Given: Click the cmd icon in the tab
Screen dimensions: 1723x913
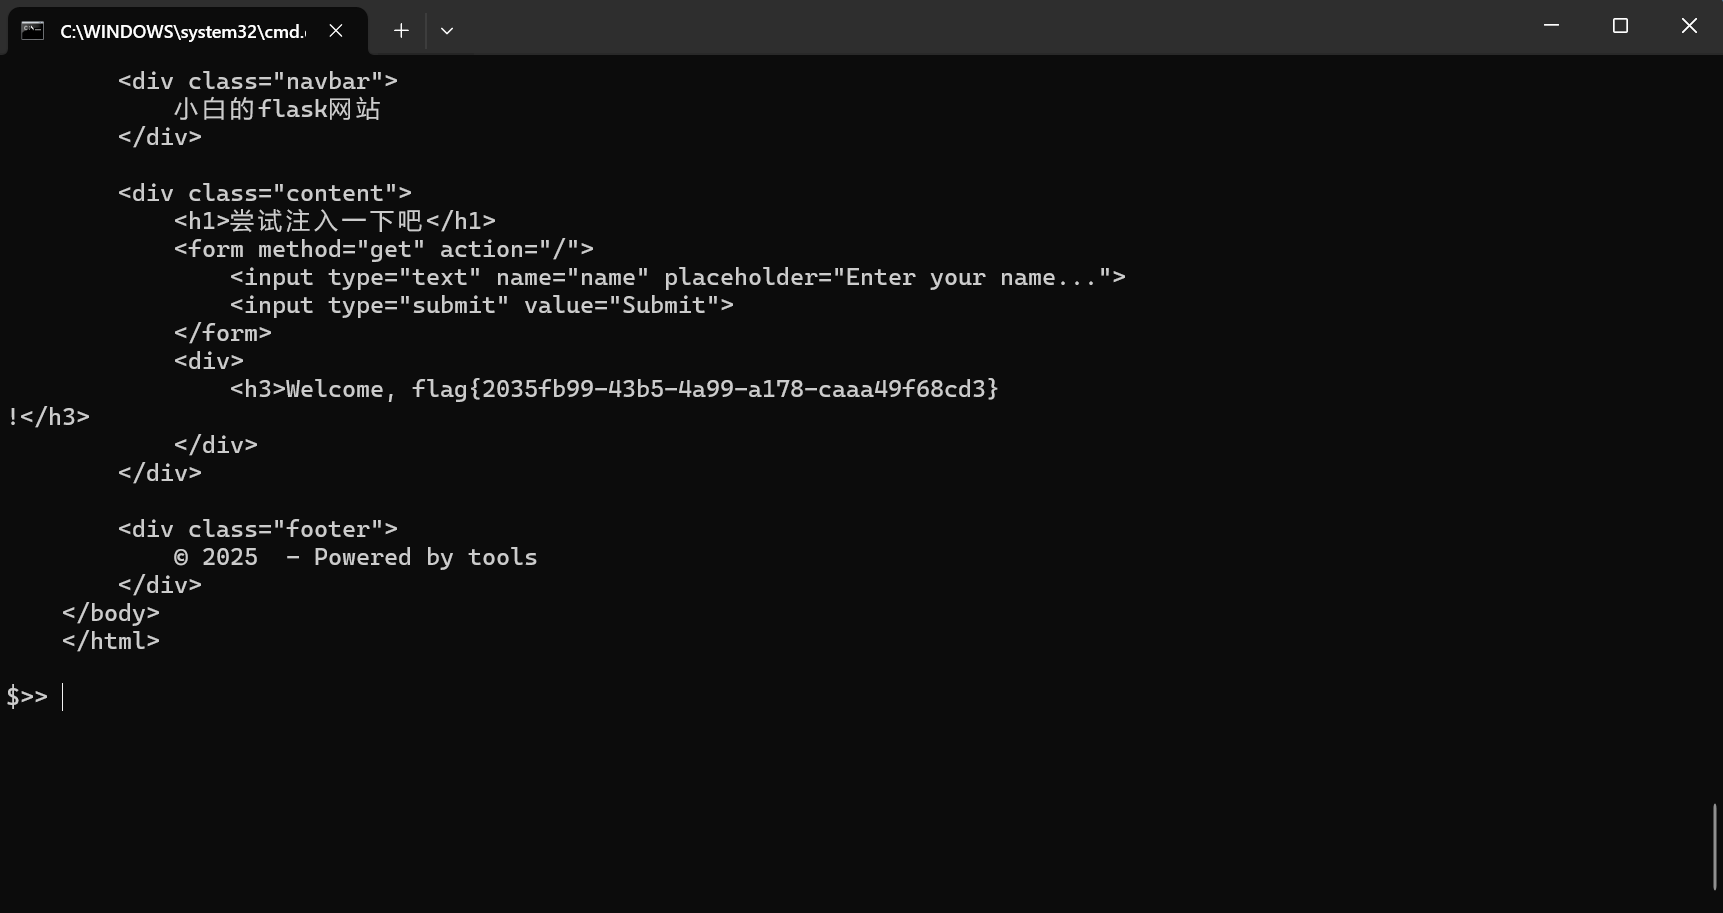Looking at the screenshot, I should 32,31.
